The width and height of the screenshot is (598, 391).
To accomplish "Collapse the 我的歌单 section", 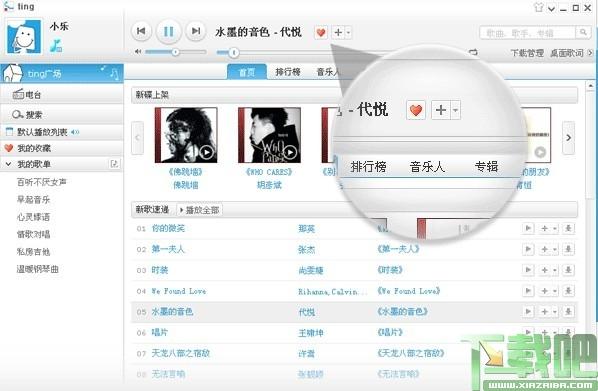I will pyautogui.click(x=8, y=164).
